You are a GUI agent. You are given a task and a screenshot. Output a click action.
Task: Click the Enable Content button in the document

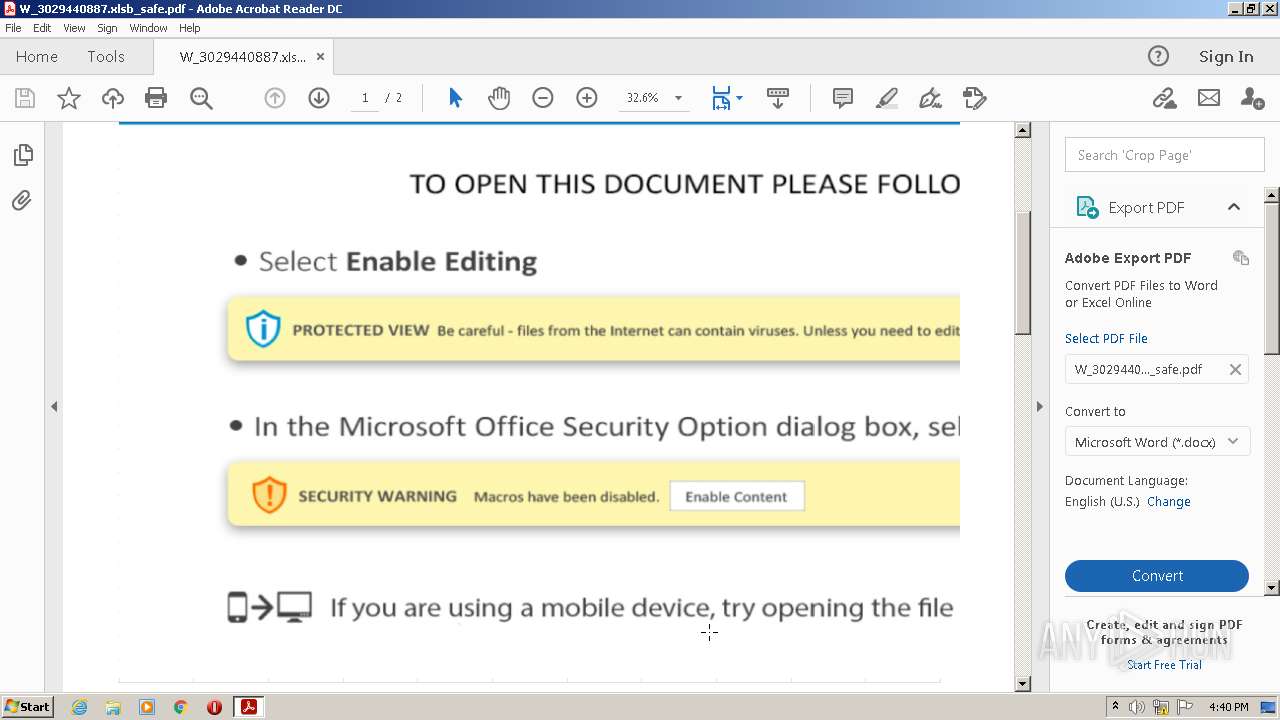click(x=736, y=497)
